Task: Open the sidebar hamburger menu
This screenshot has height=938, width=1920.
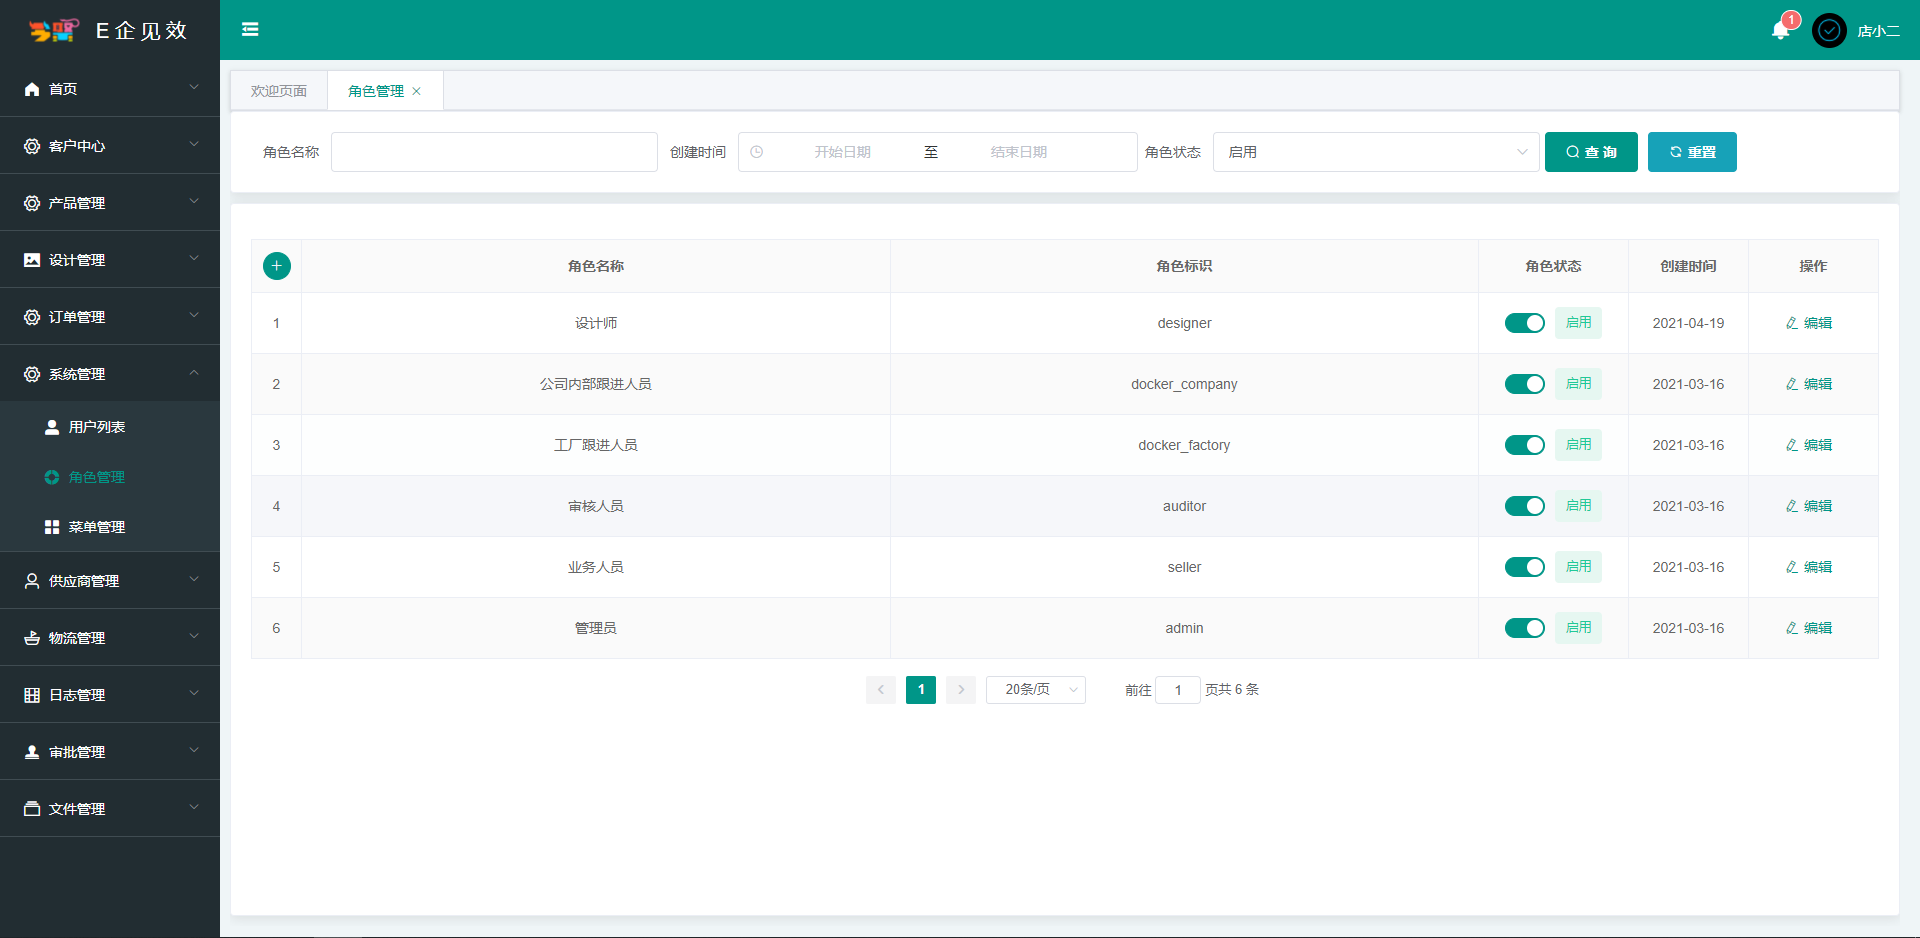Action: (249, 29)
